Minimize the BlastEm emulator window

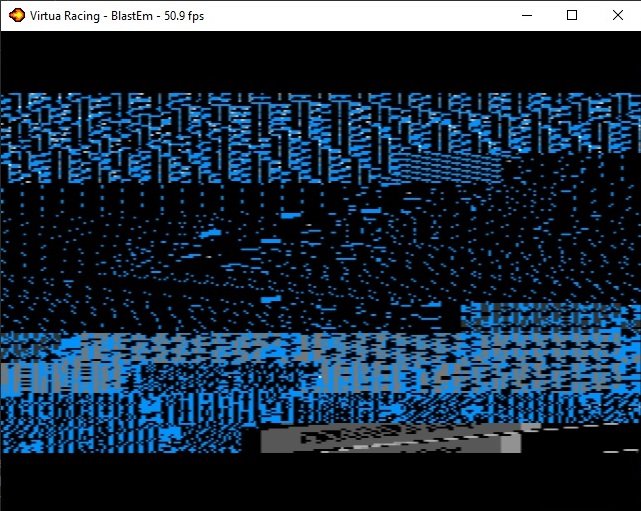[x=526, y=15]
